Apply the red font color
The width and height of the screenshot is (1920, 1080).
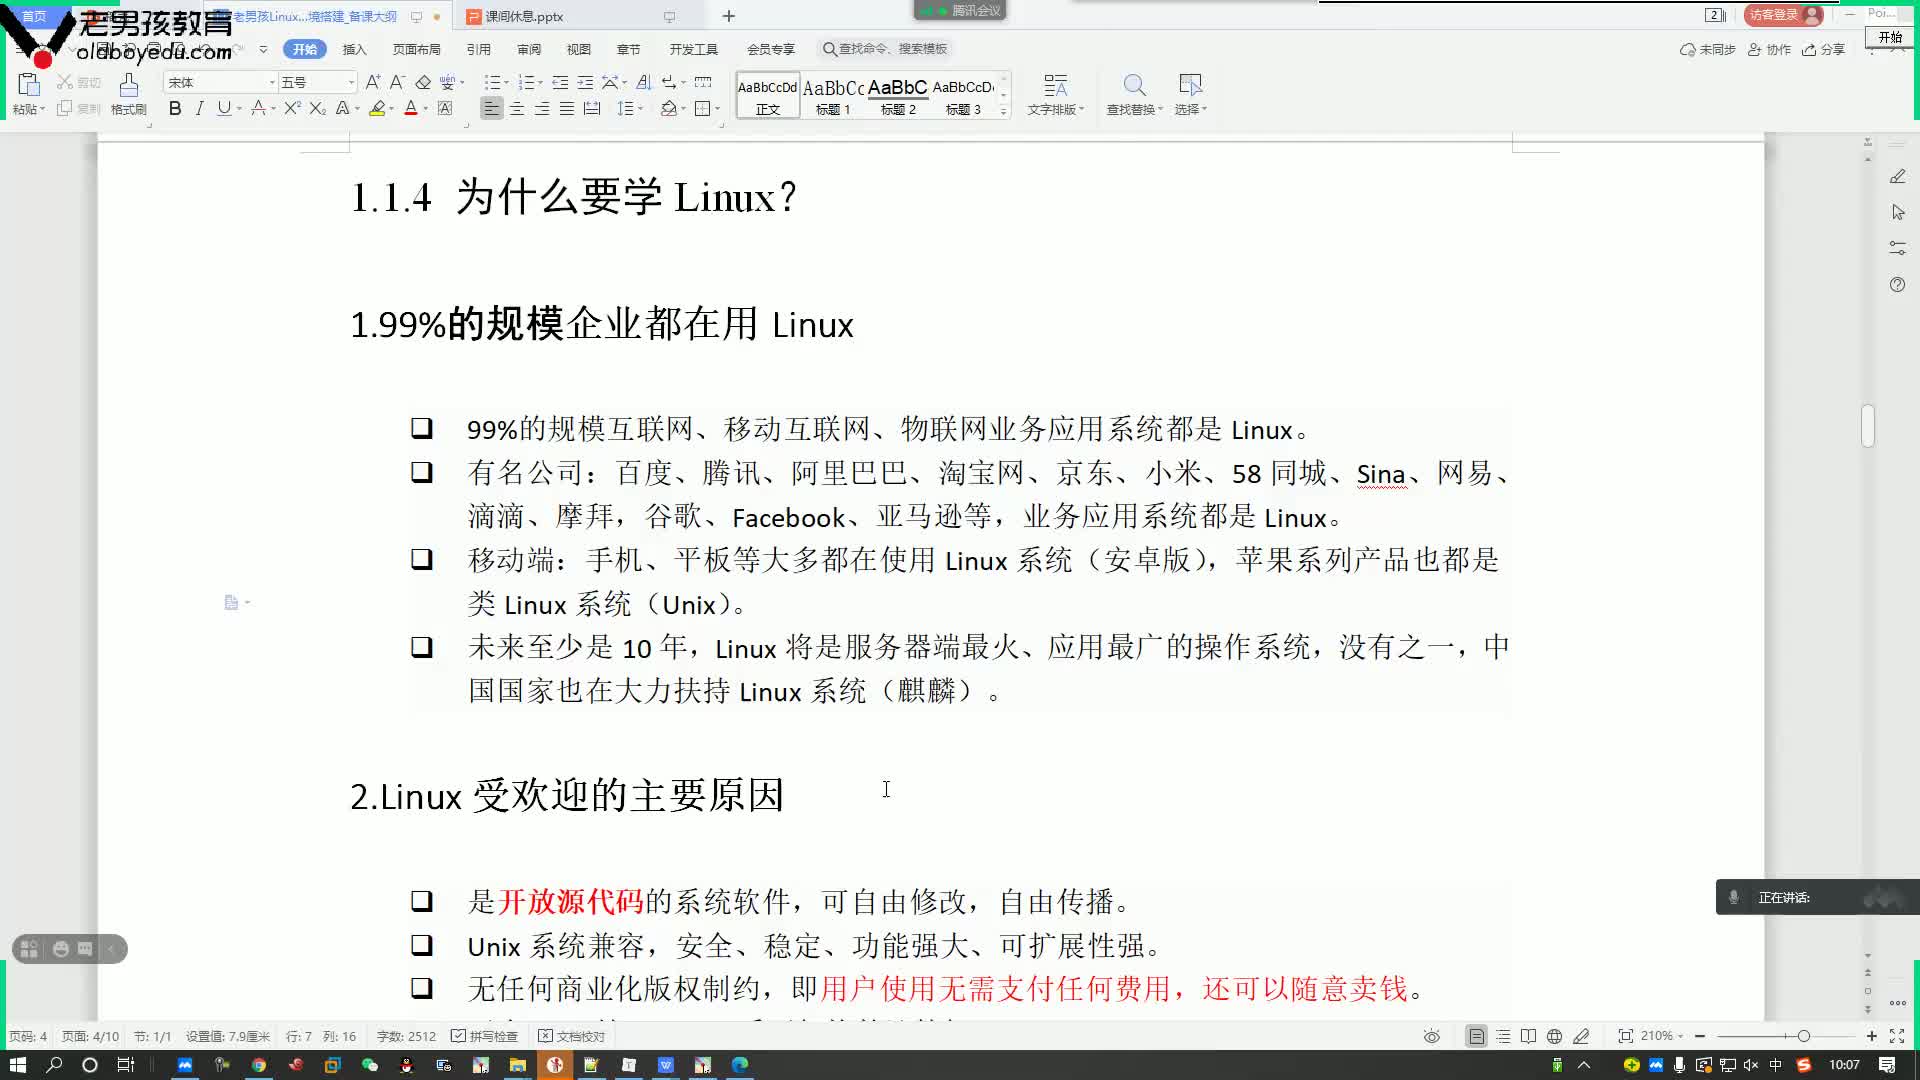[x=410, y=108]
